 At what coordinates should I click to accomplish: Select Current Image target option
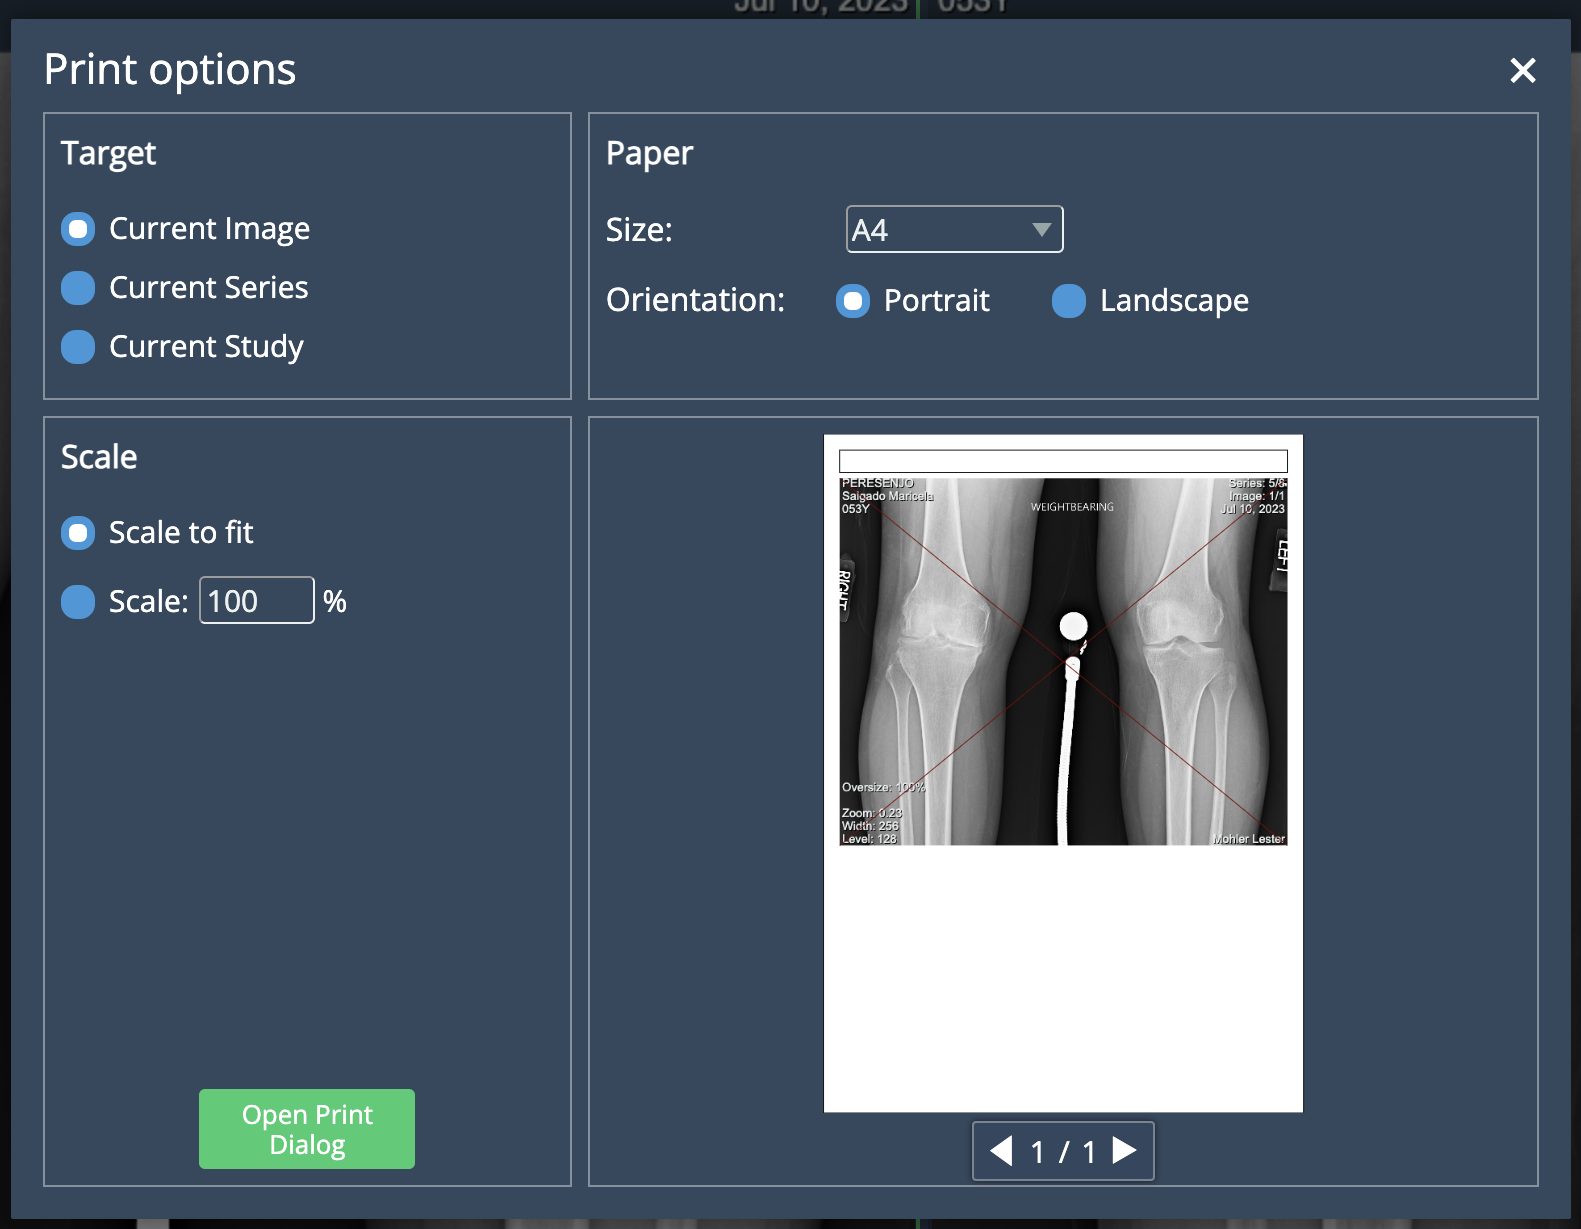[x=78, y=229]
